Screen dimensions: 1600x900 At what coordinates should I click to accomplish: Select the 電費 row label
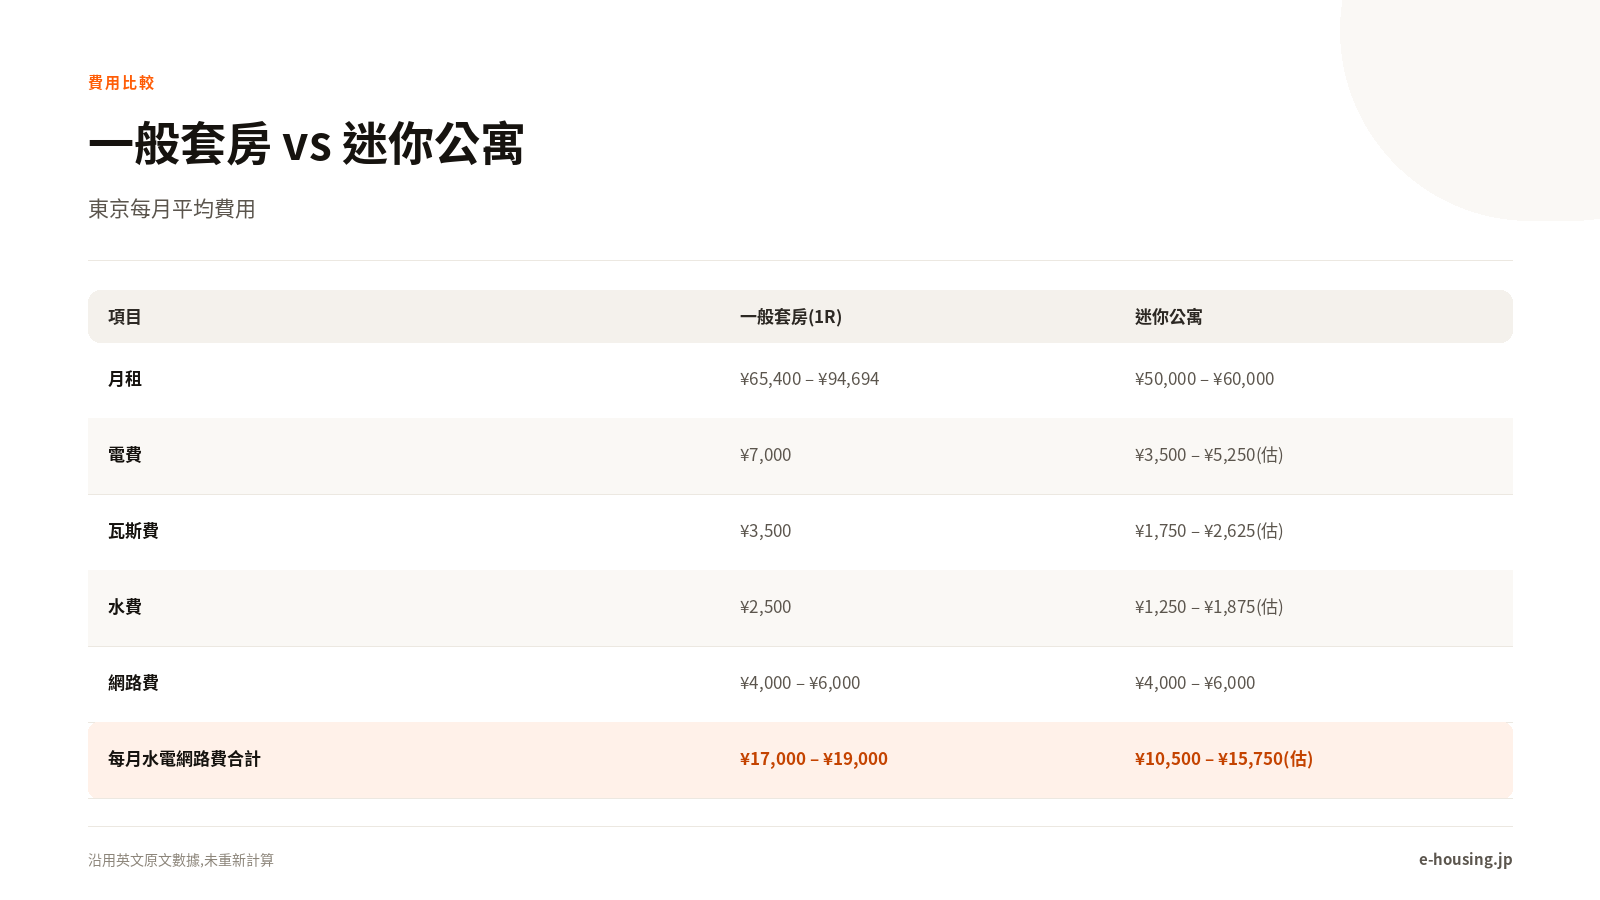[x=125, y=455]
